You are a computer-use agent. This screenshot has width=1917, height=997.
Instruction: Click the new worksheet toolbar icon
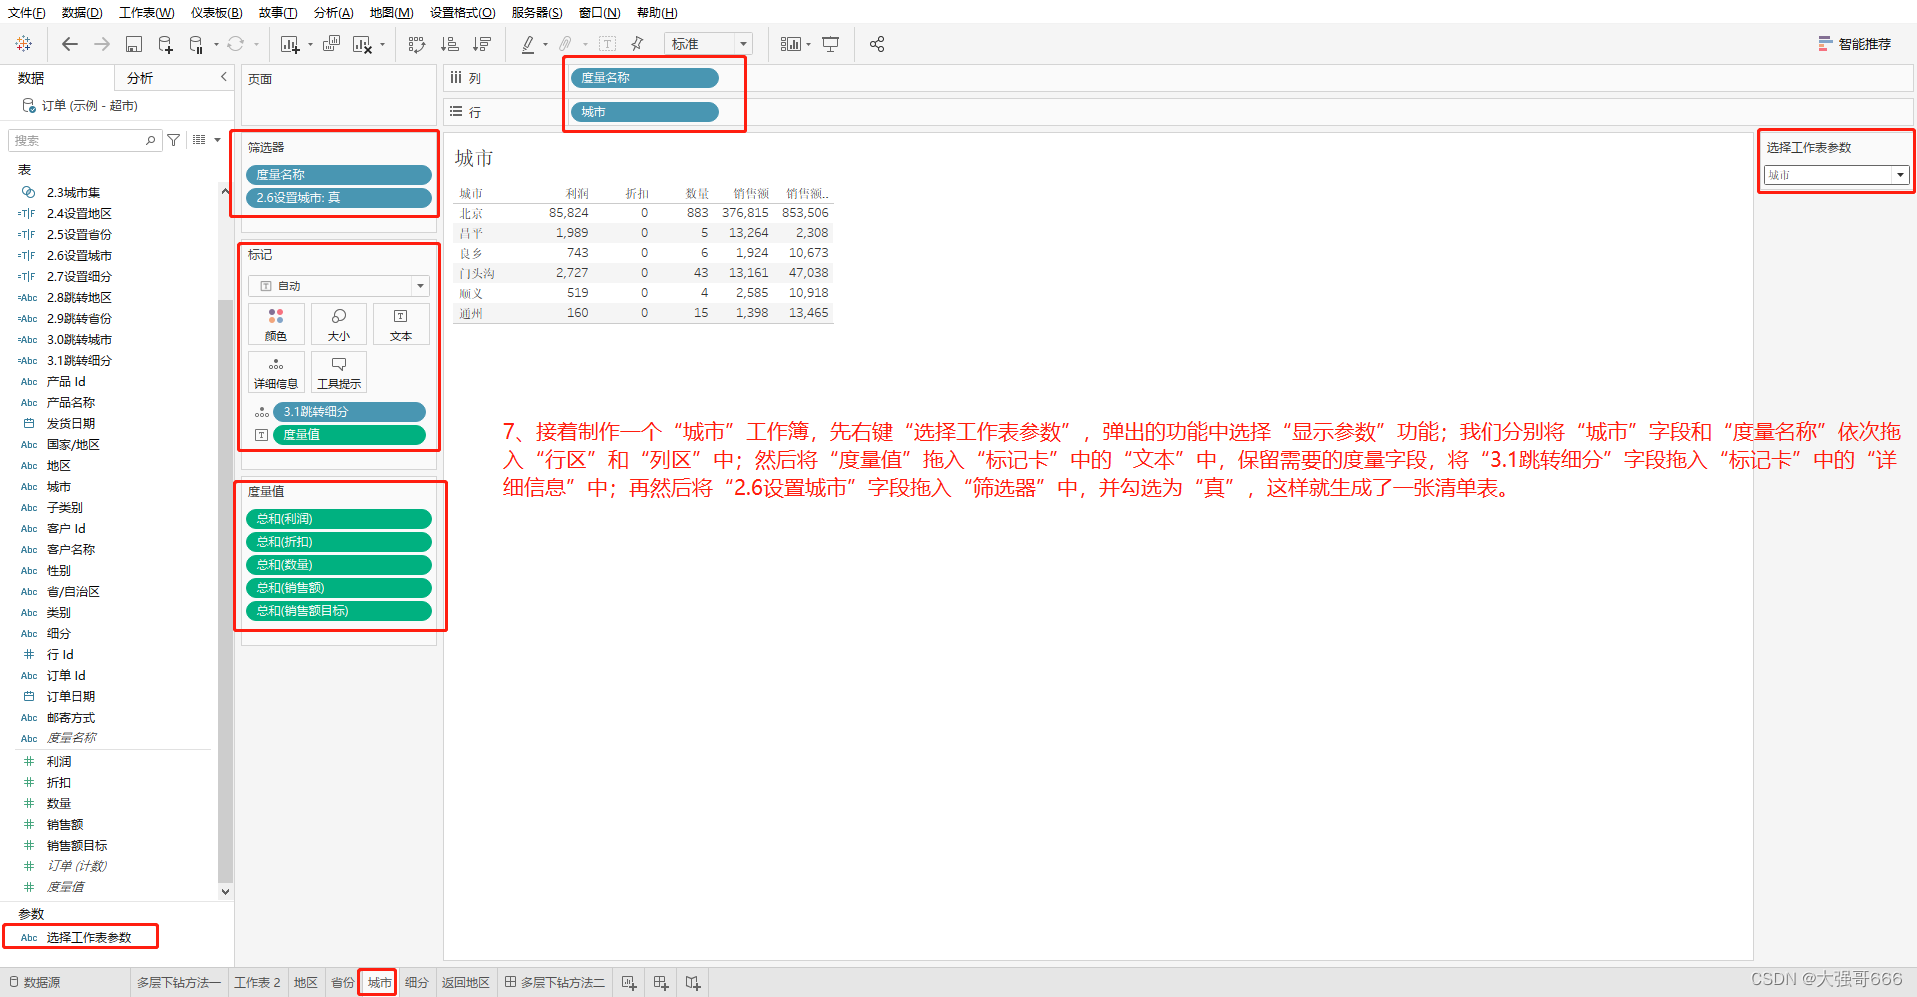pos(289,44)
